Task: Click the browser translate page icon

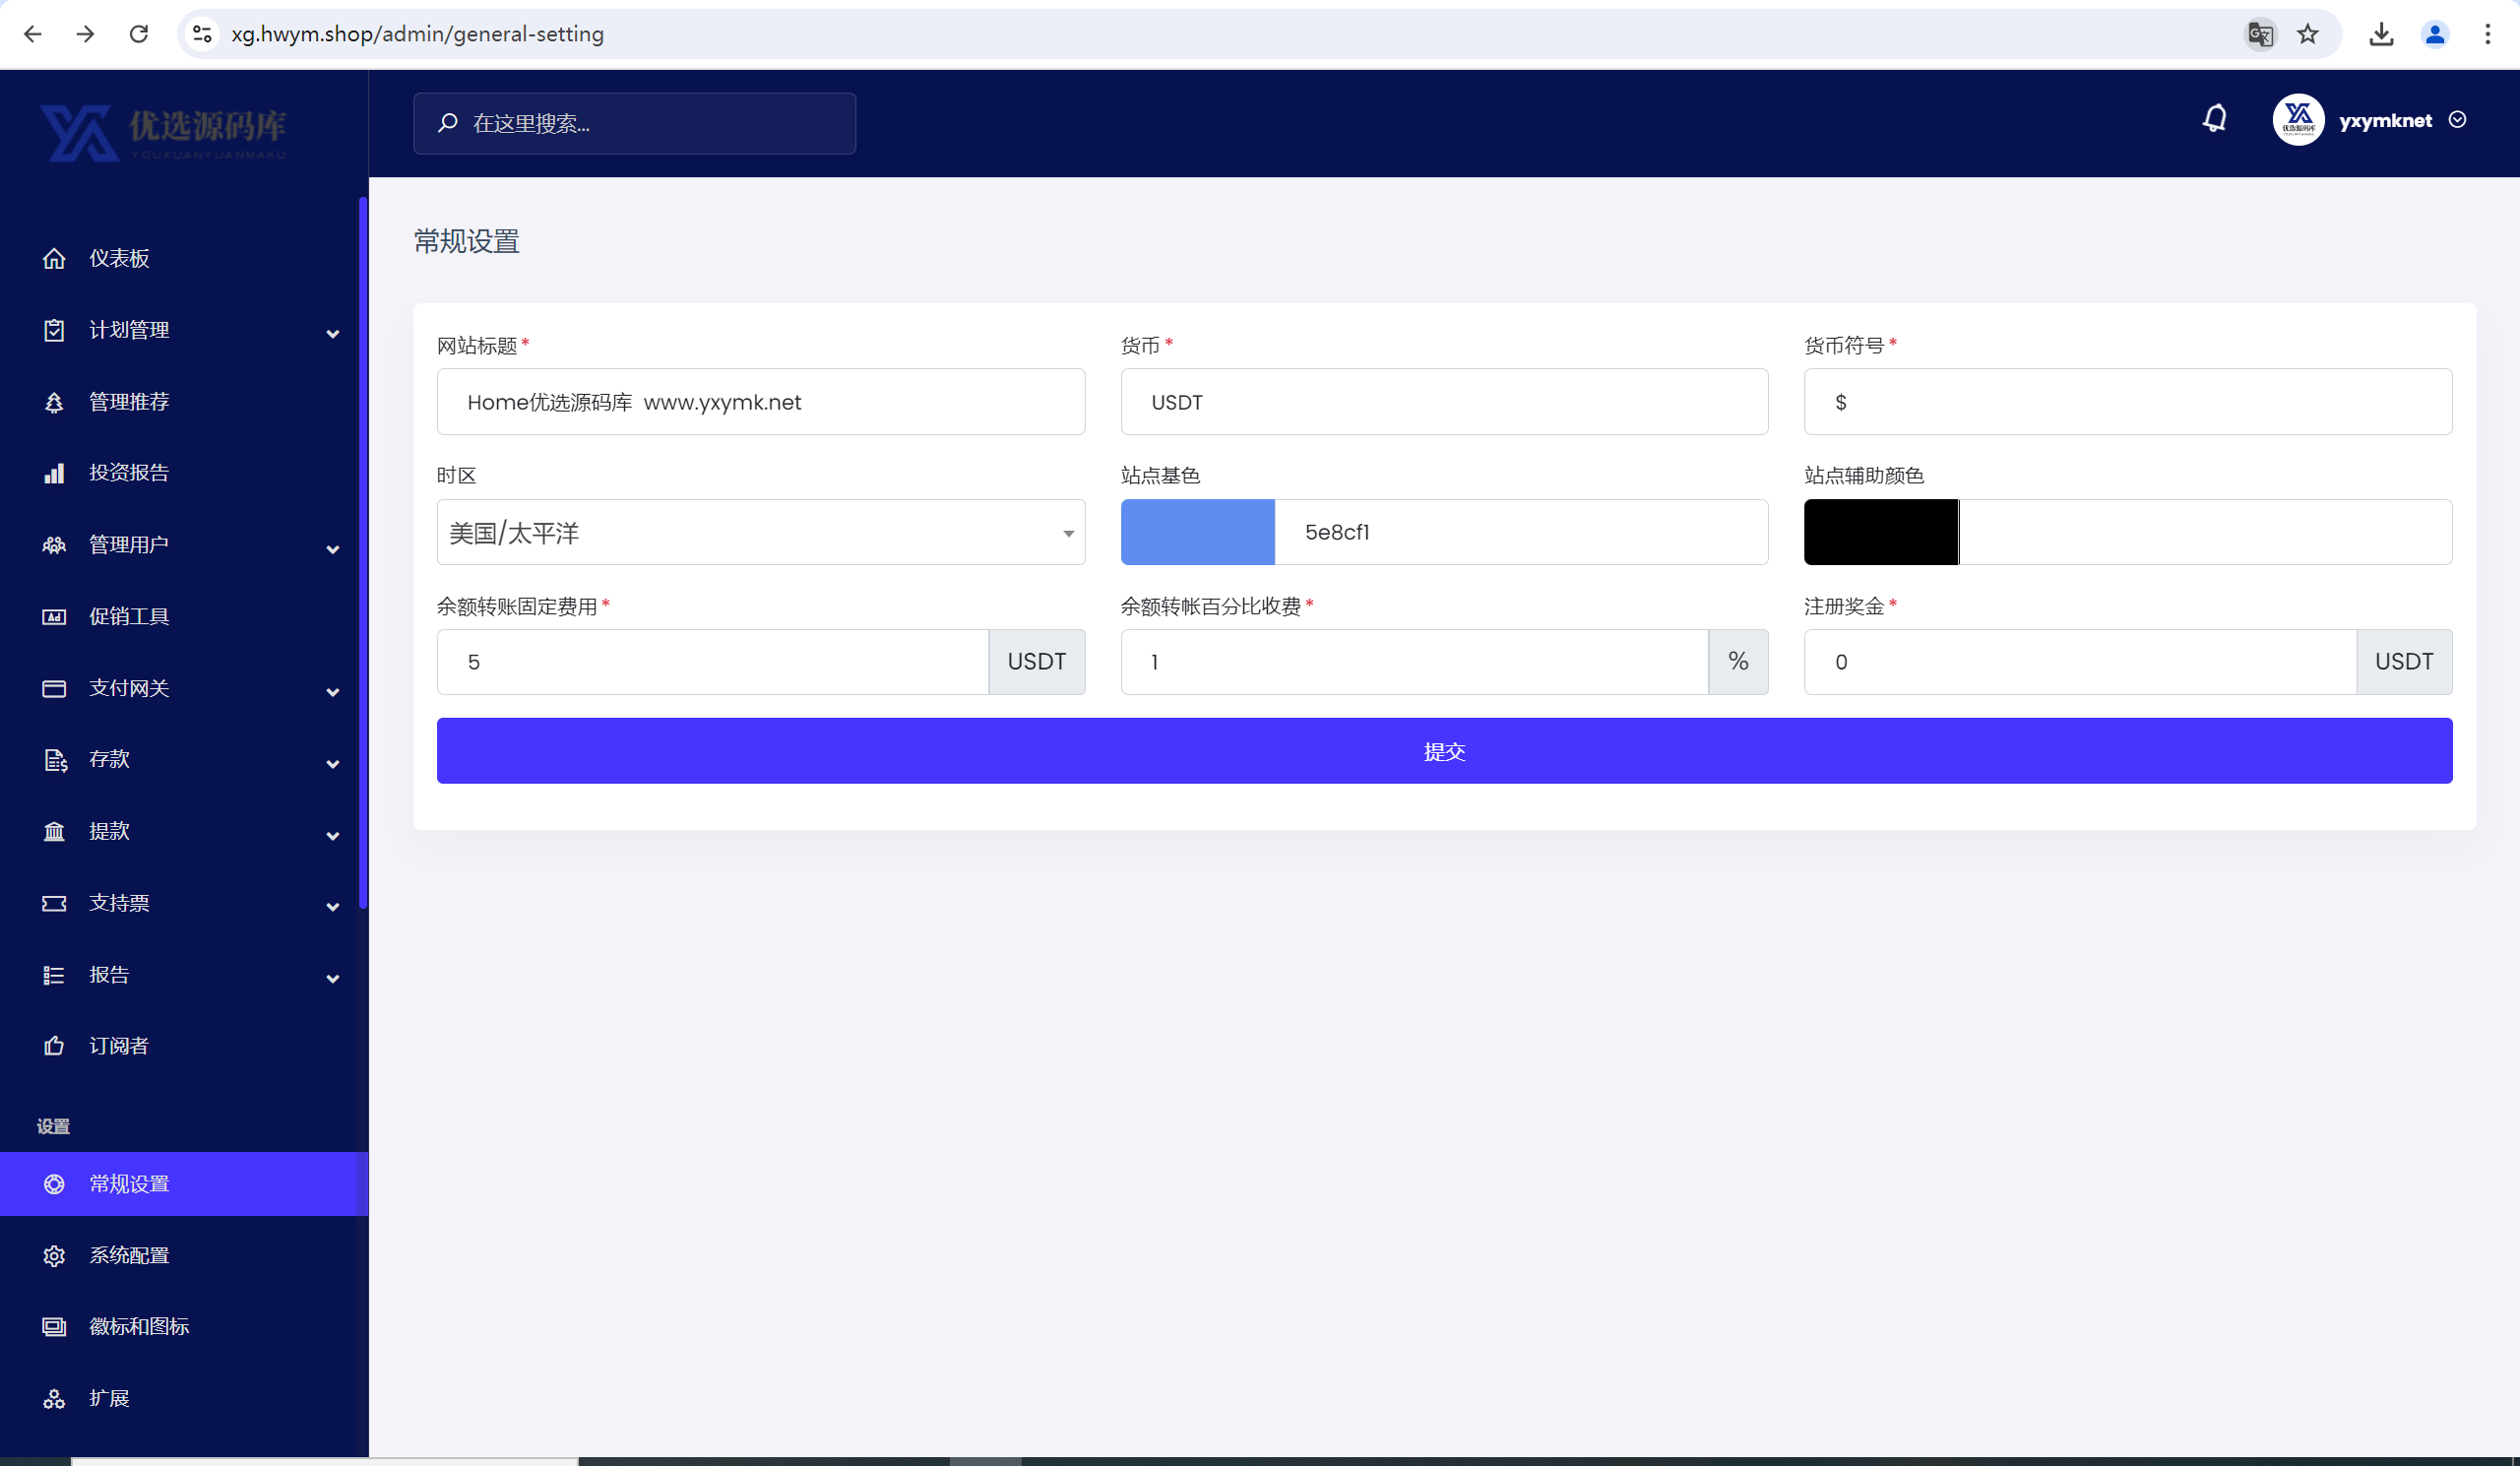Action: 2260,34
